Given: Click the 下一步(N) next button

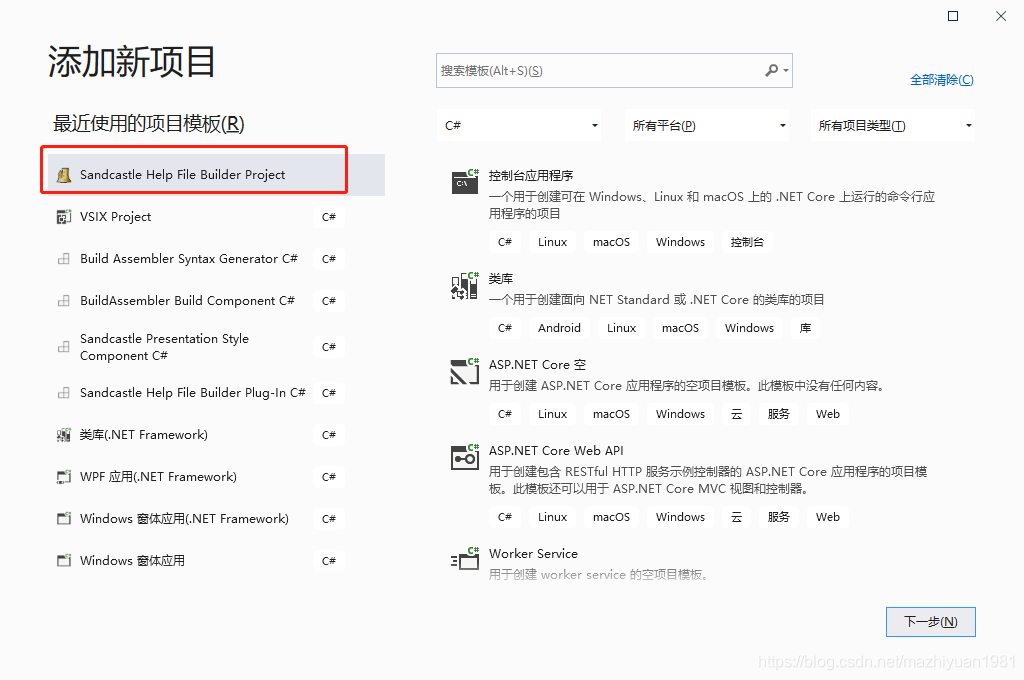Looking at the screenshot, I should pos(931,622).
